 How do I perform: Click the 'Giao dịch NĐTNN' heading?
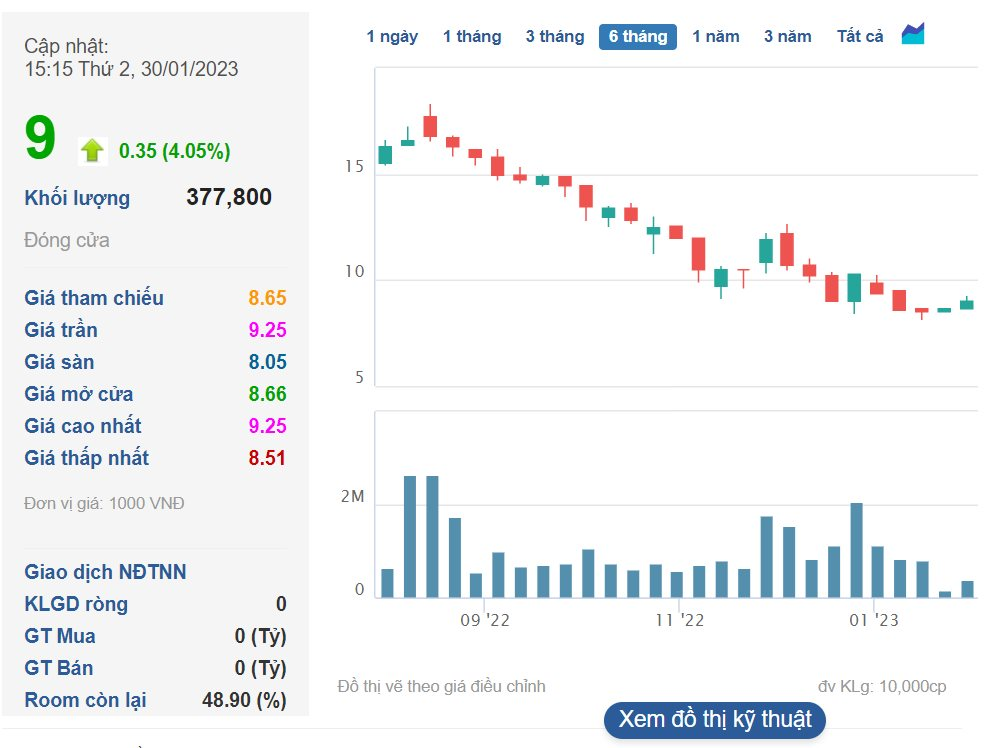tap(105, 572)
